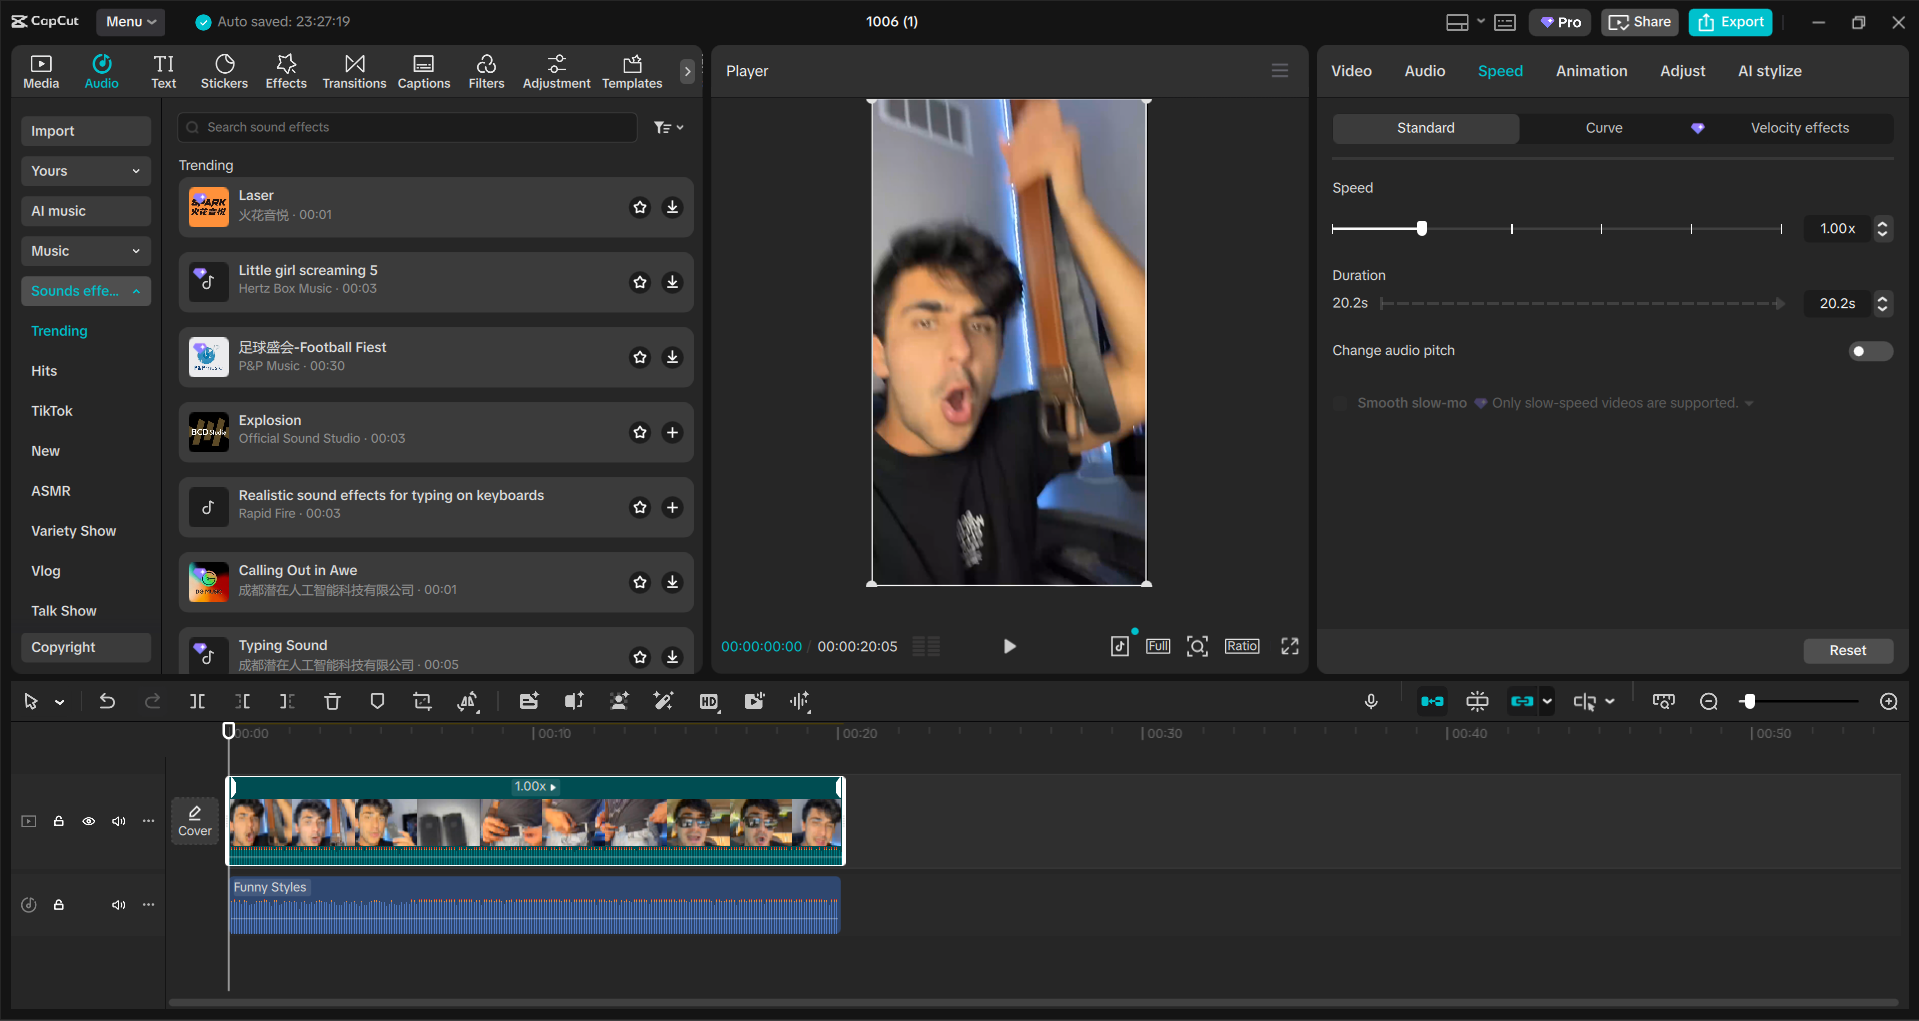Reset the speed settings

(1847, 650)
